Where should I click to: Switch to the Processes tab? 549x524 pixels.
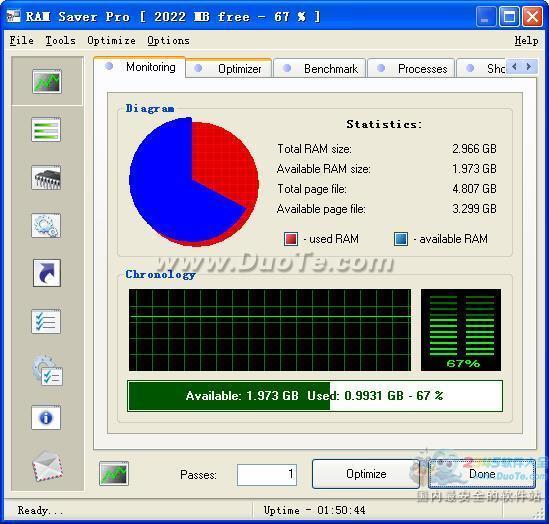click(x=411, y=69)
